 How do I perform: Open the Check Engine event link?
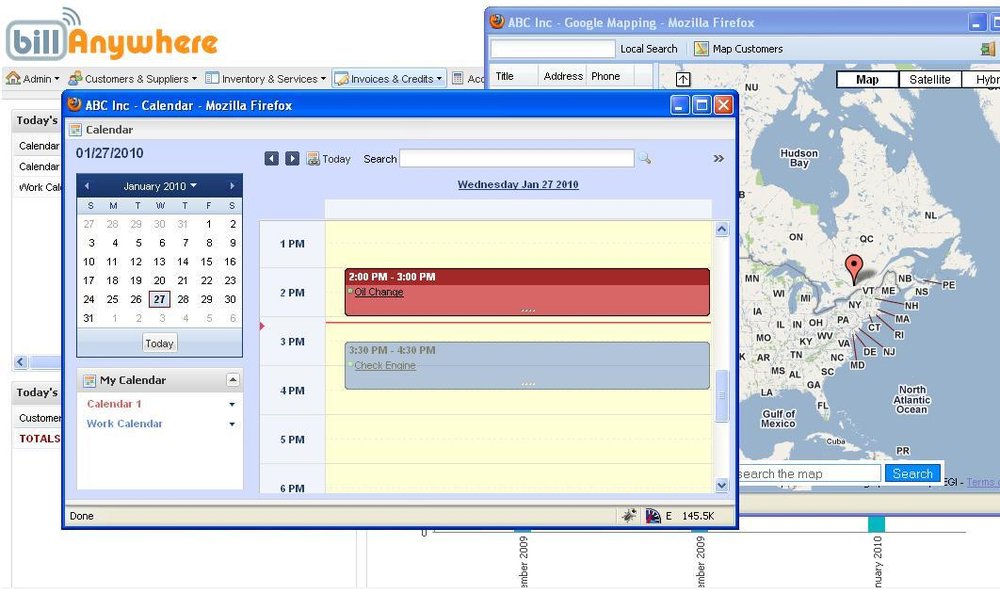pos(385,365)
